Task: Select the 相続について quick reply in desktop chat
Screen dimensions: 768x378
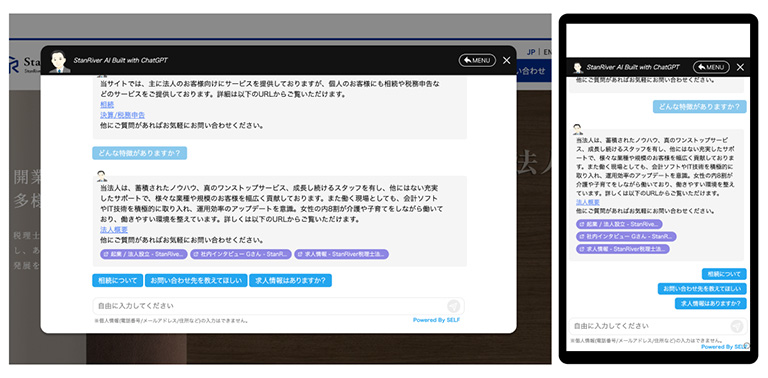Action: (118, 281)
